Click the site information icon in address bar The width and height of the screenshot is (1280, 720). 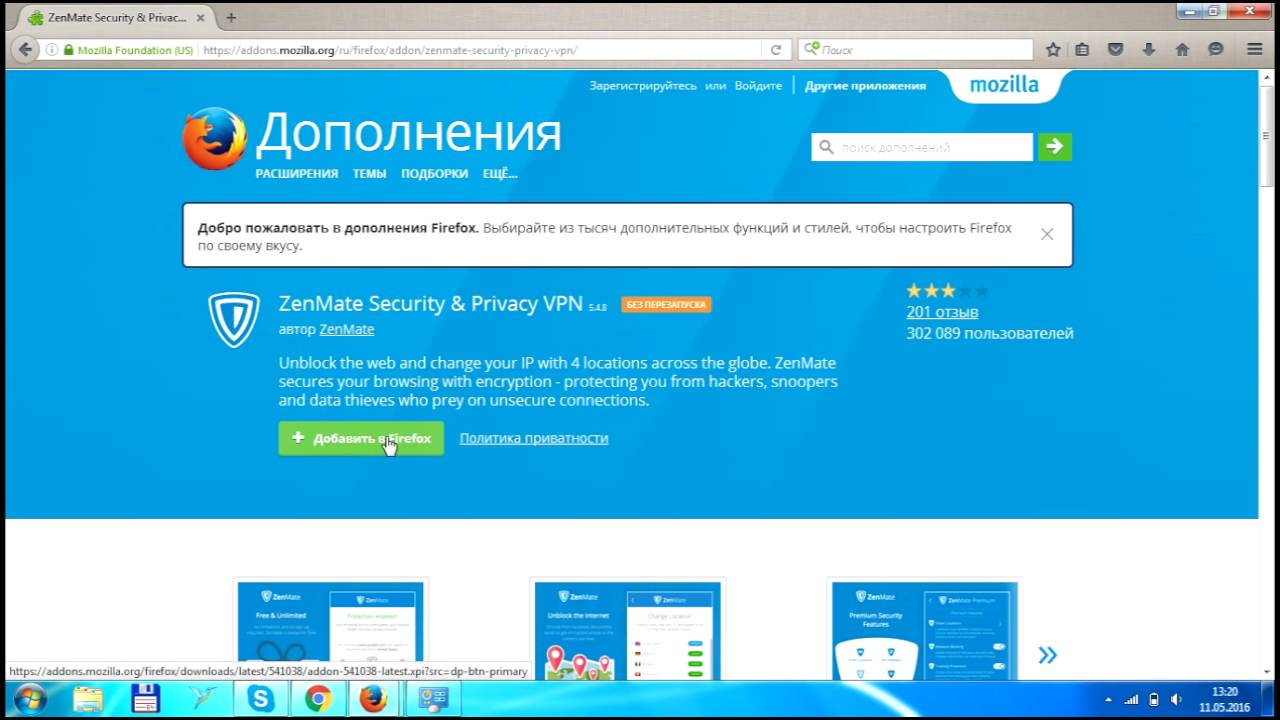[52, 49]
